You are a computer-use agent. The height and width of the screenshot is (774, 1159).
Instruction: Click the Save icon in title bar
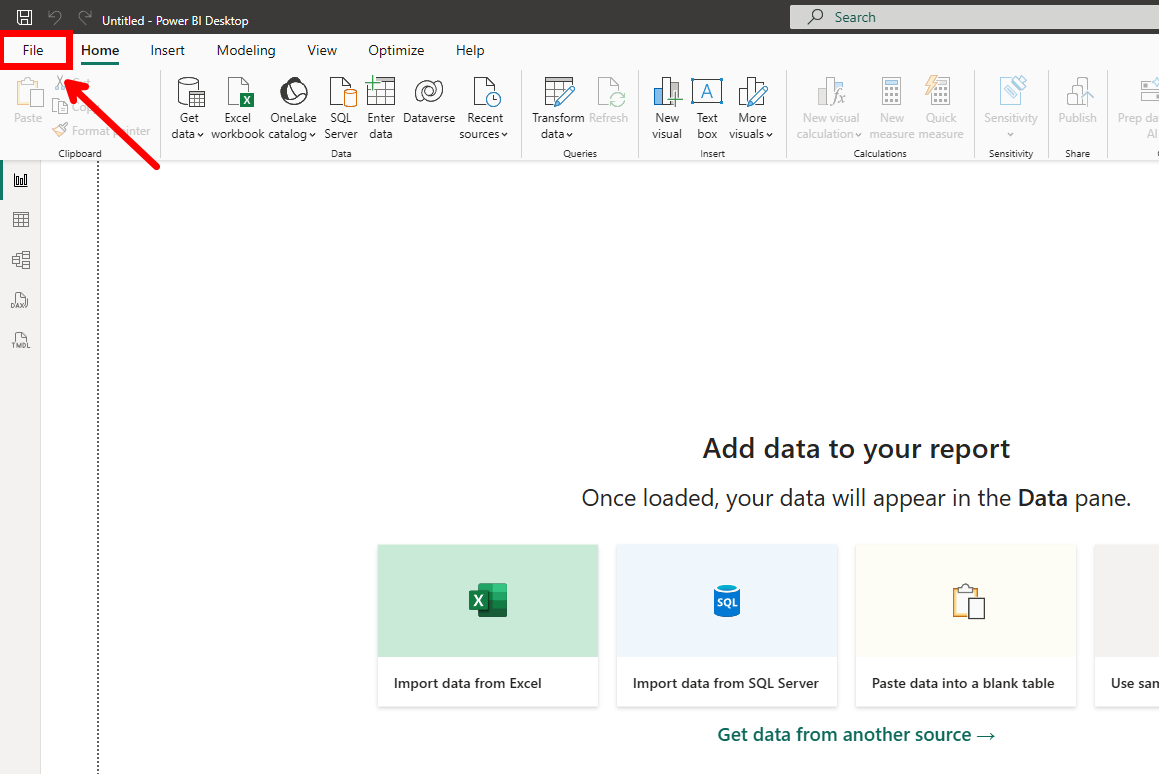pyautogui.click(x=25, y=18)
